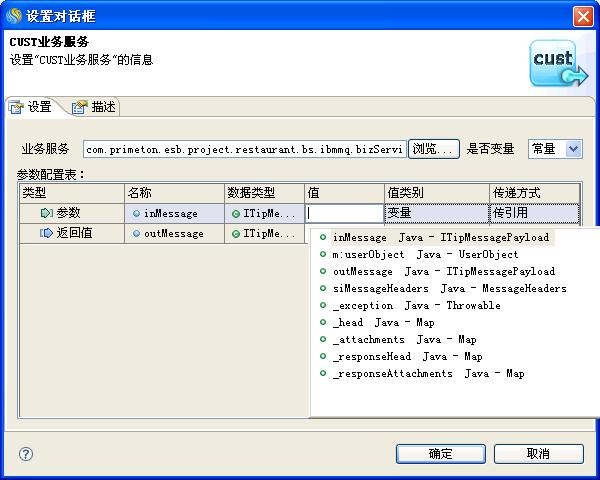Click the 传递方式 column header
Image resolution: width=600 pixels, height=480 pixels.
pos(535,193)
